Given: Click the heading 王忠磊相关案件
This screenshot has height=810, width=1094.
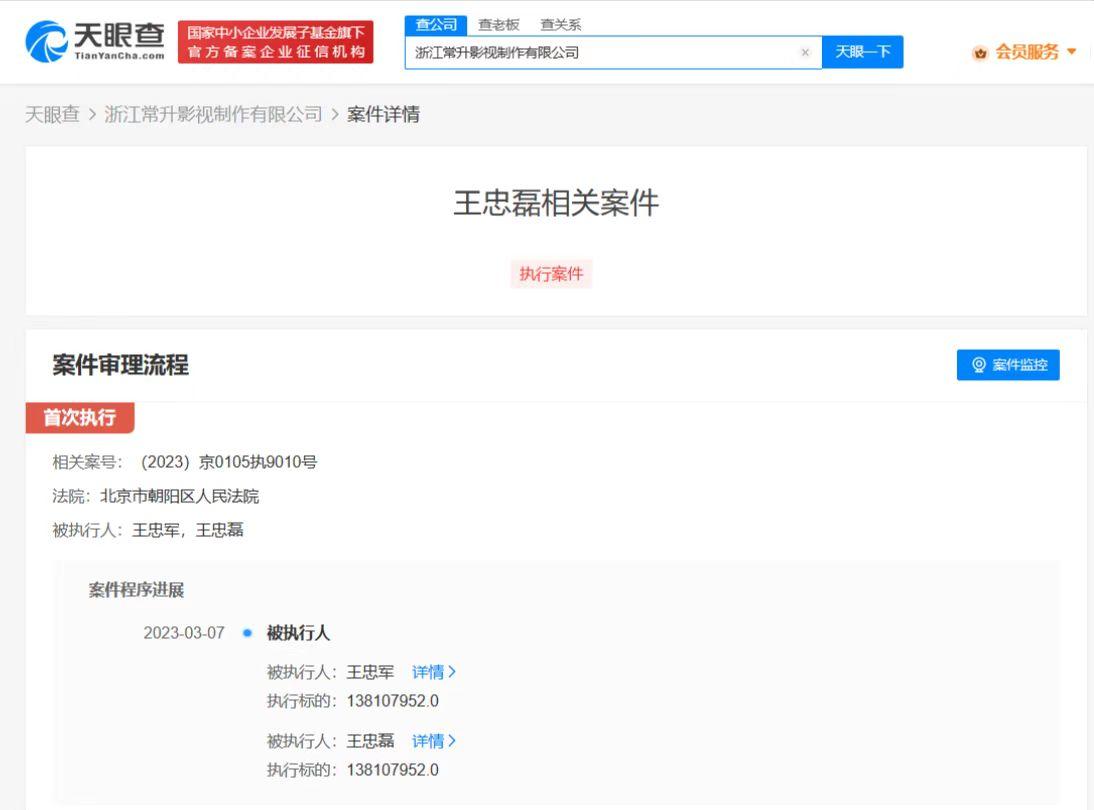Looking at the screenshot, I should coord(556,203).
